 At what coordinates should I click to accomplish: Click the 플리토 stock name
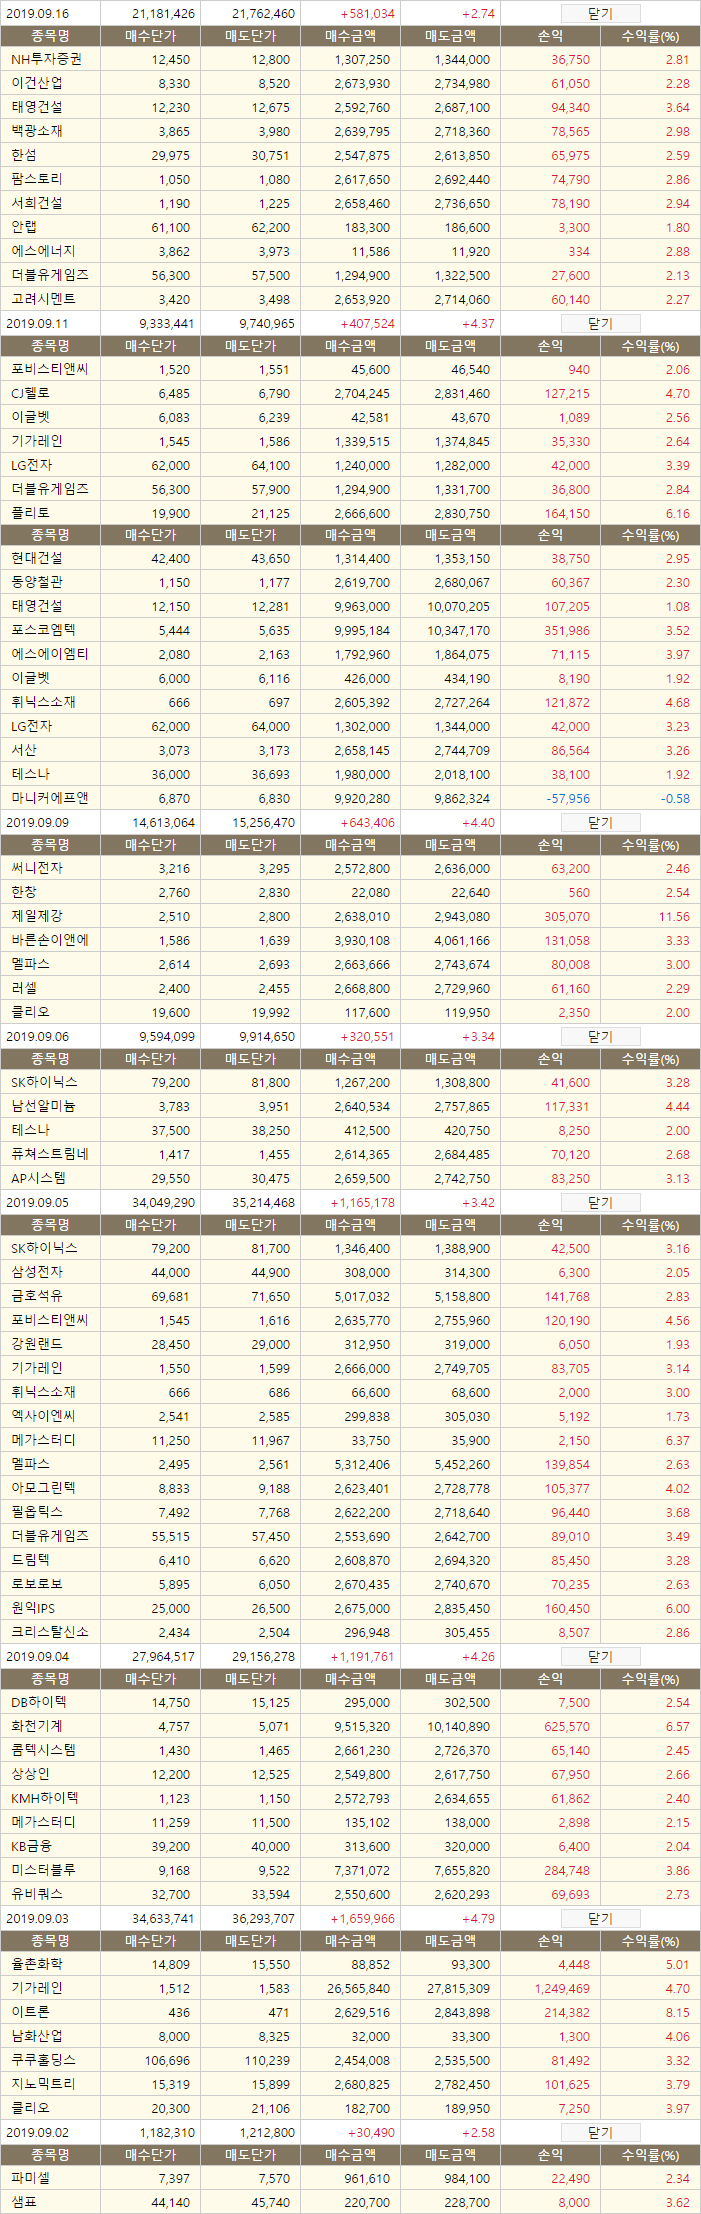[x=30, y=513]
